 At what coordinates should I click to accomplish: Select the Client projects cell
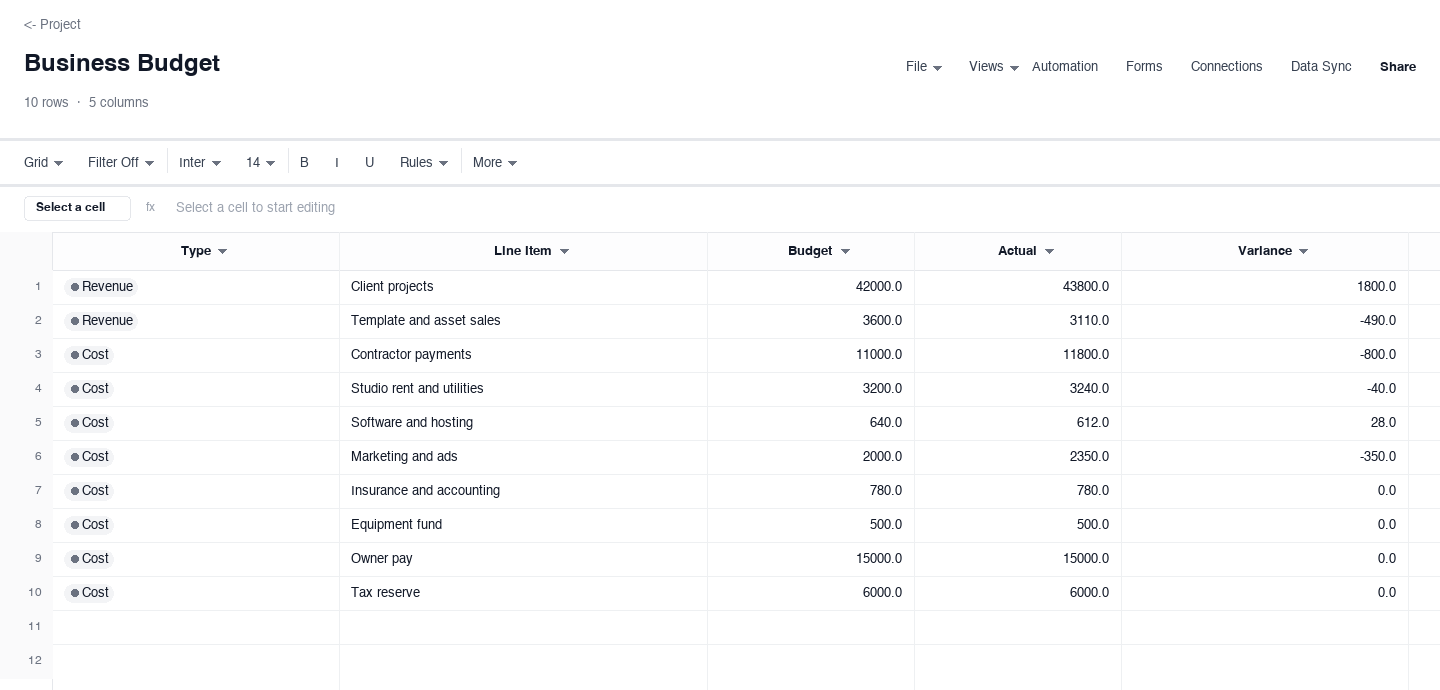[x=523, y=287]
